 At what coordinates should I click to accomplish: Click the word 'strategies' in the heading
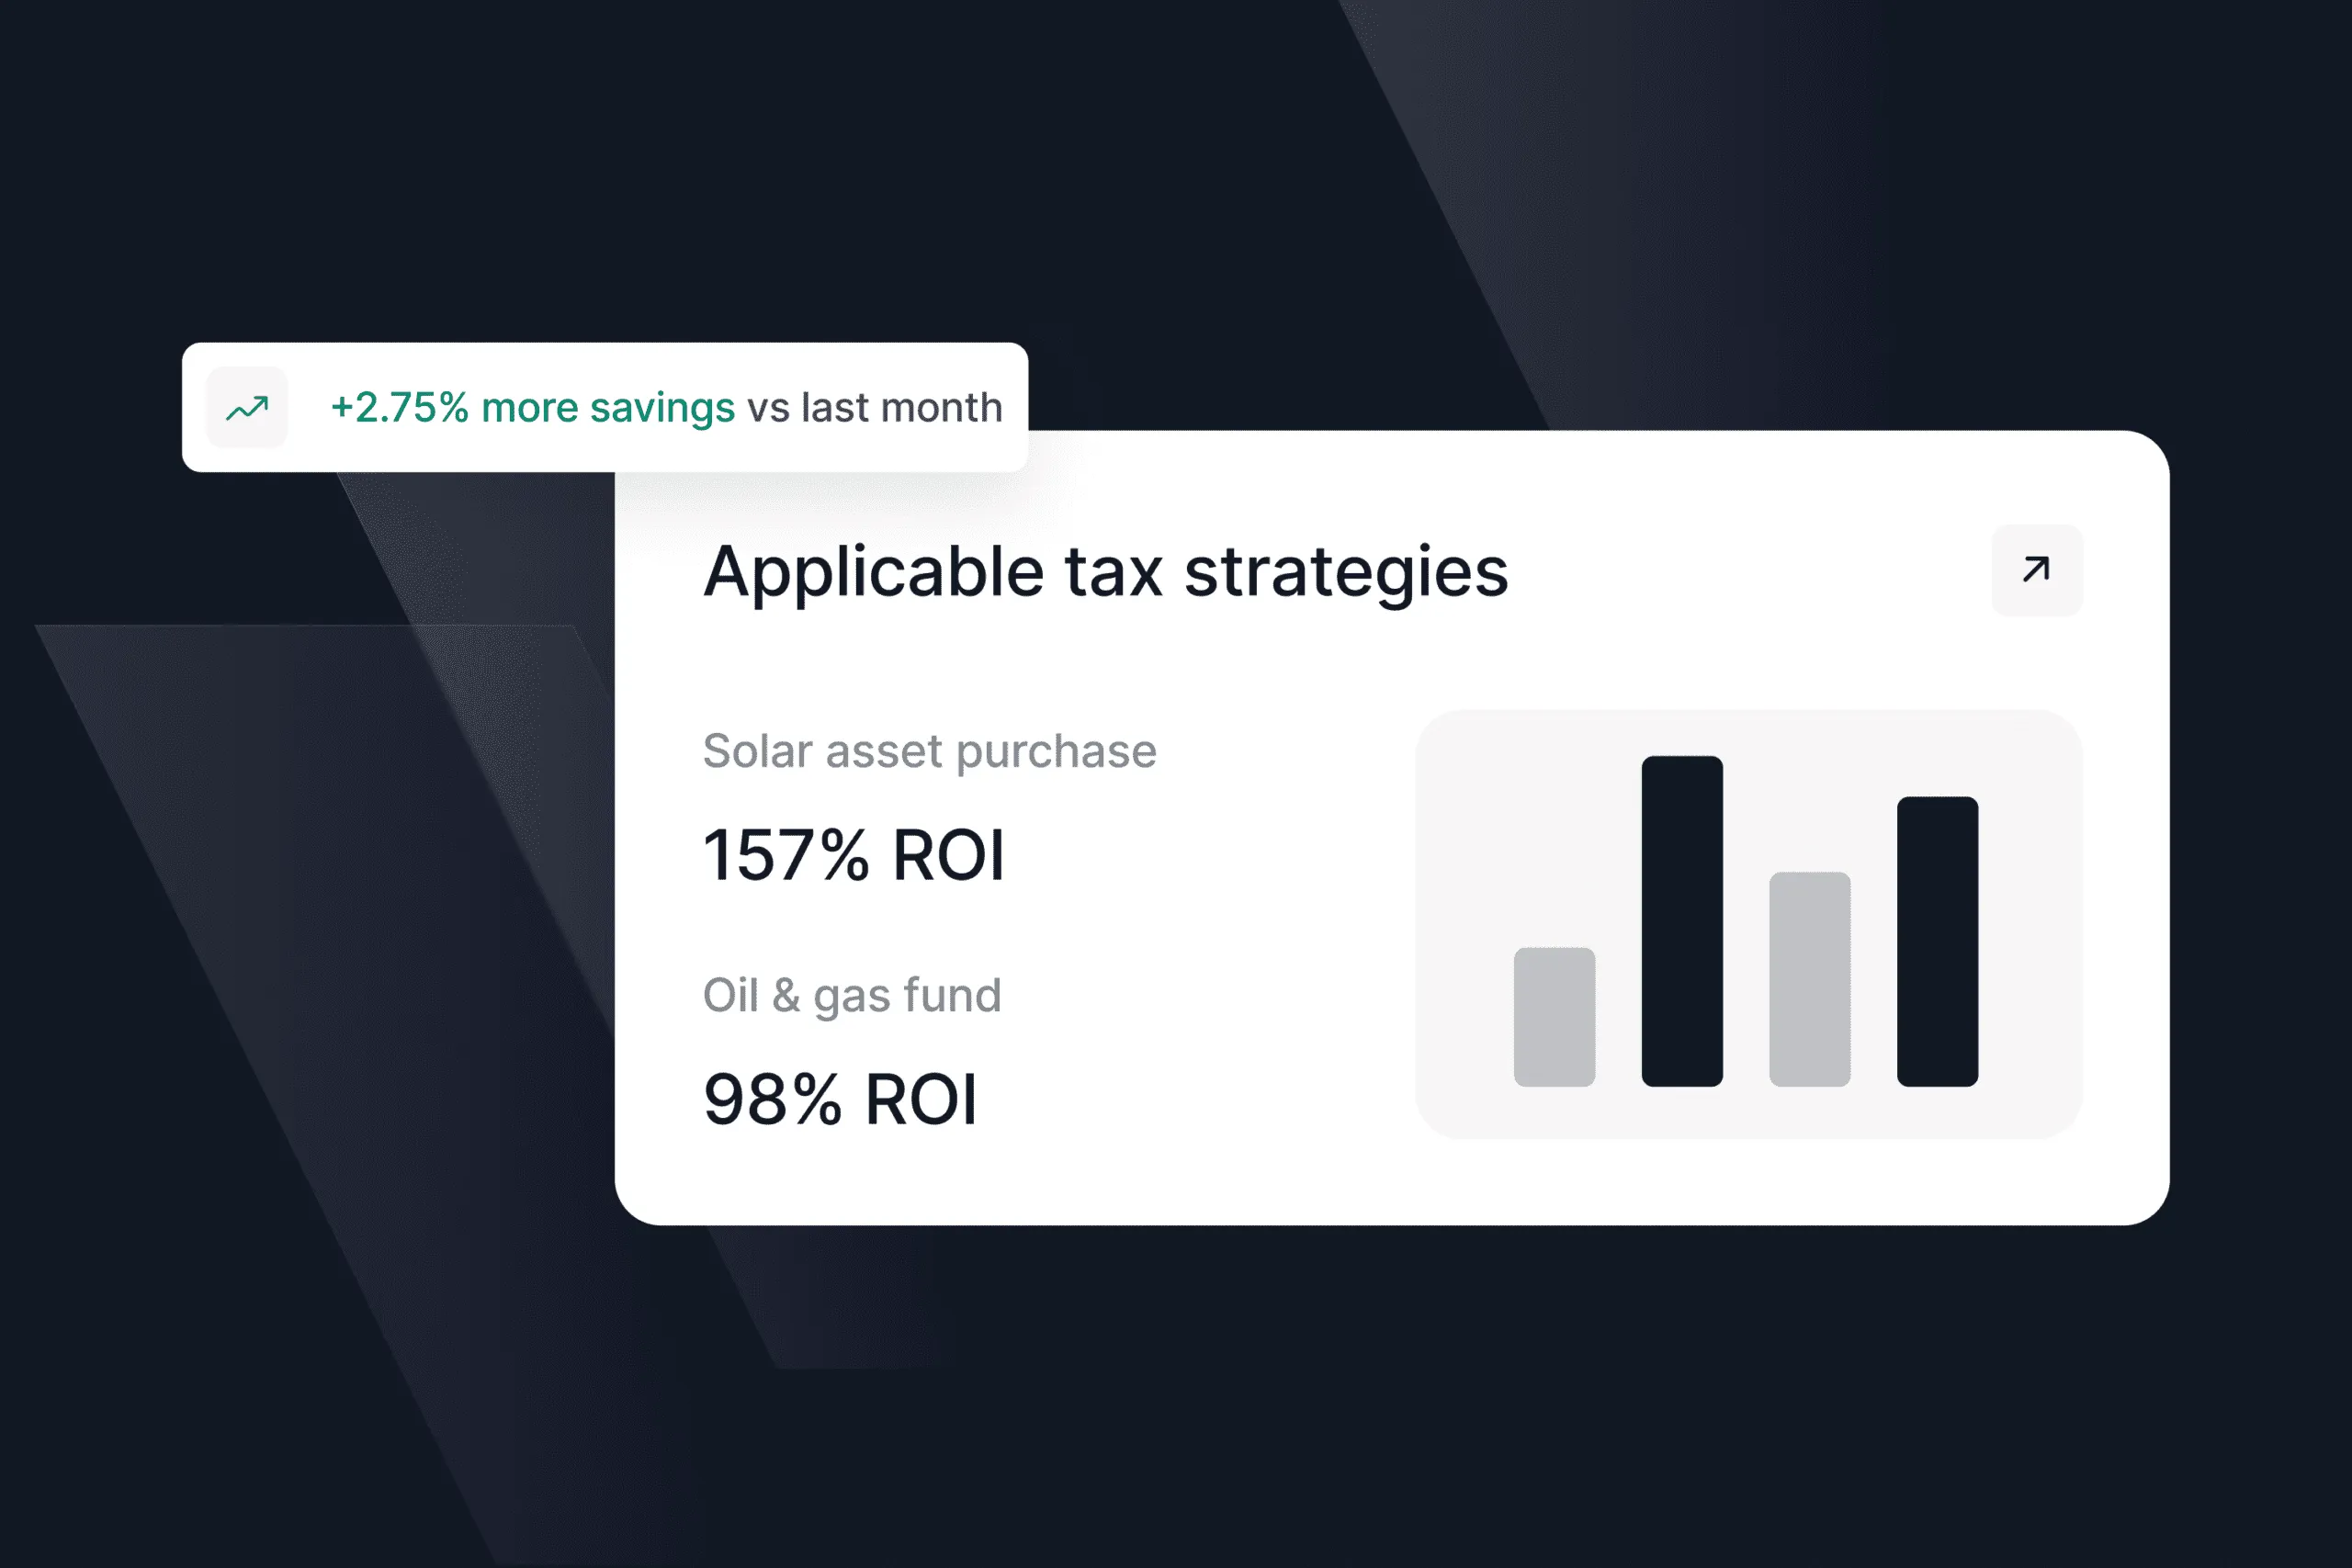coord(1346,572)
